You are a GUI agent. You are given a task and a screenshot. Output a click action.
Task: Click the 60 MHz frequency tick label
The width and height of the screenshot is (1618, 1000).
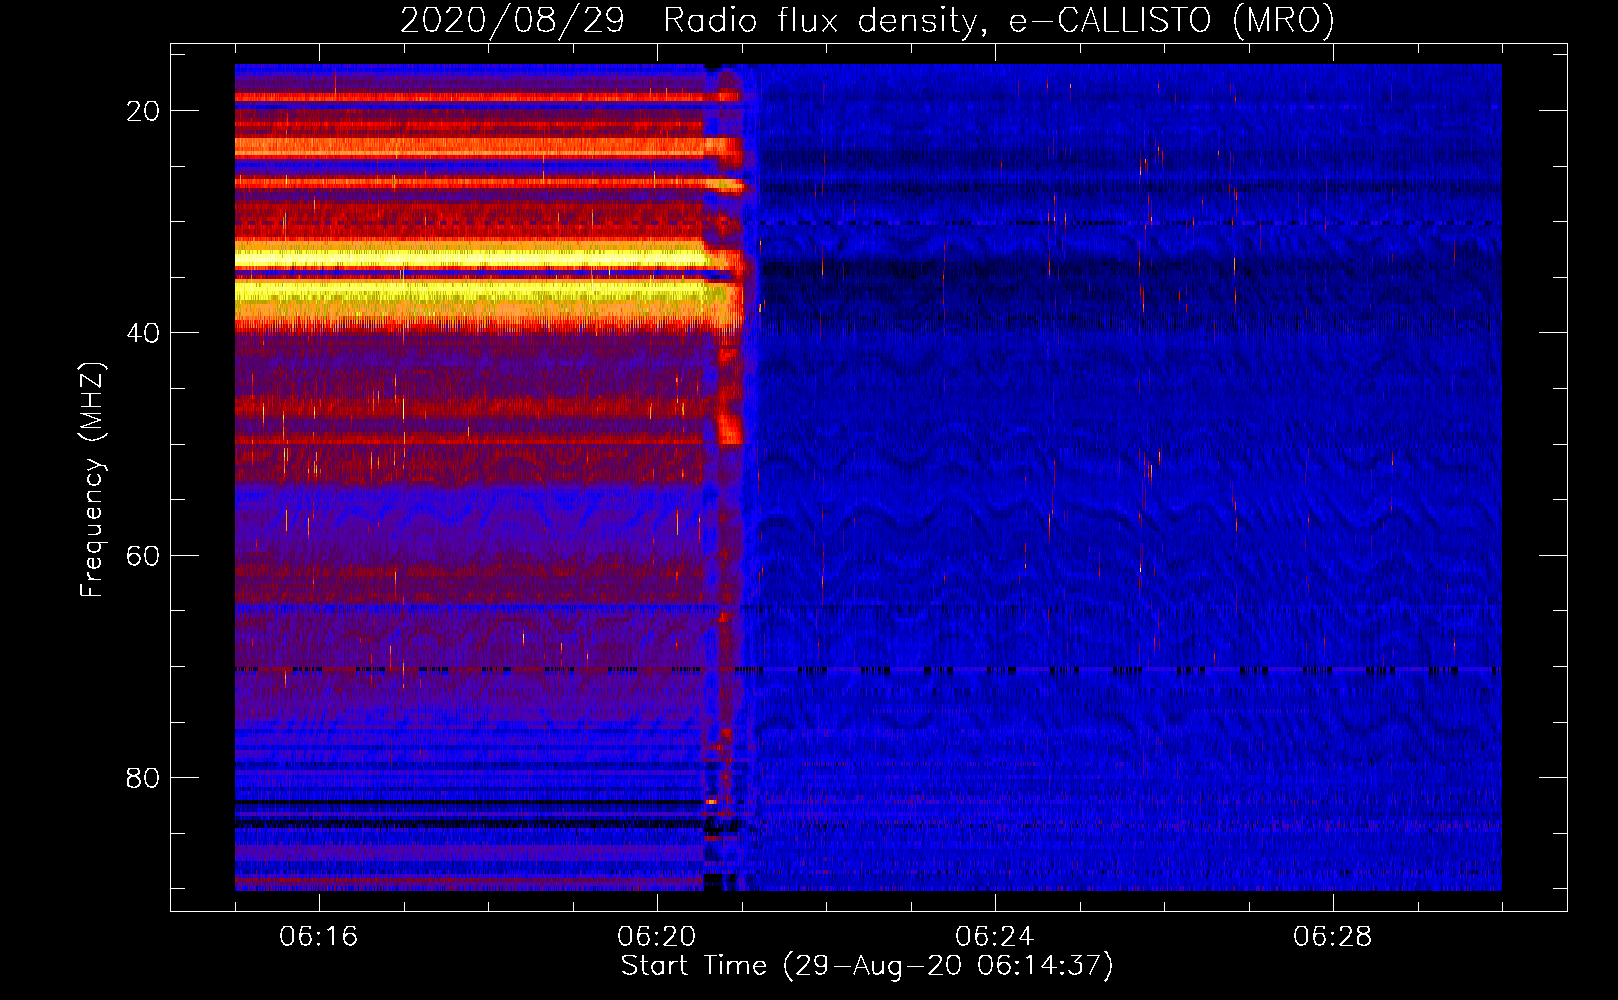click(x=143, y=555)
